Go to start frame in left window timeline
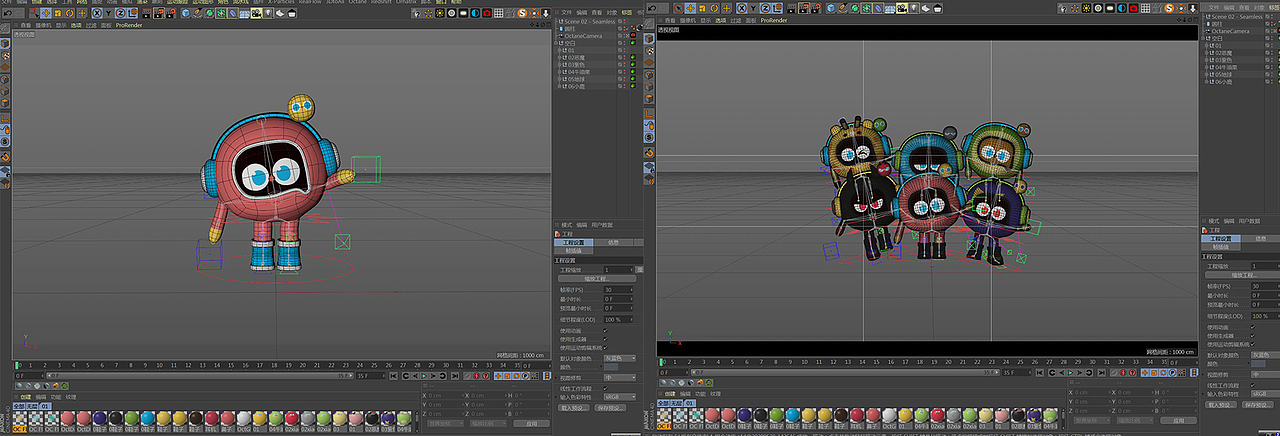 (x=394, y=376)
